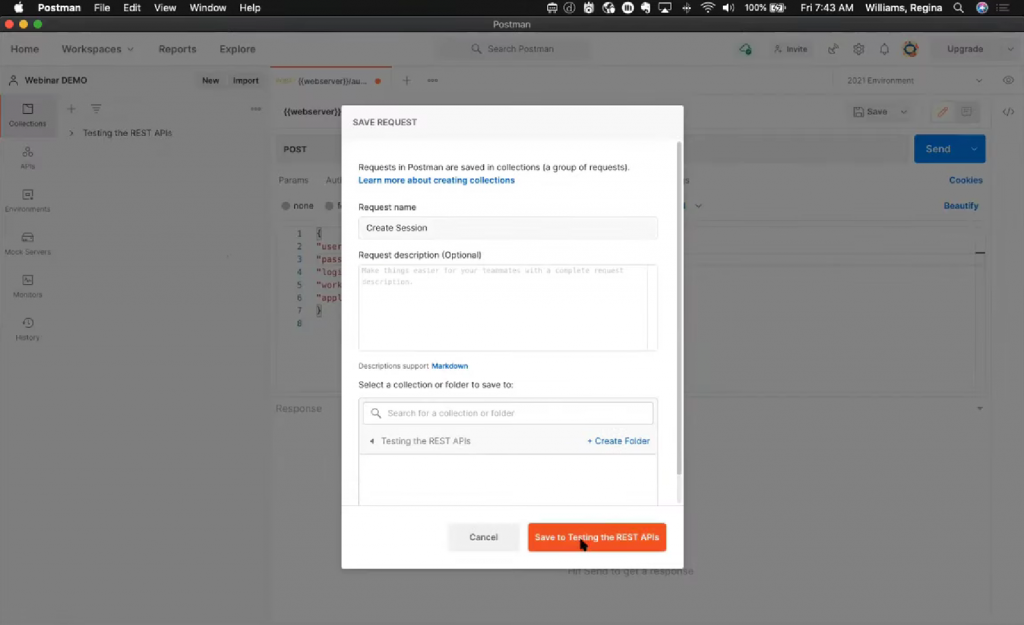Open the History sidebar panel
1024x625 pixels.
point(27,329)
